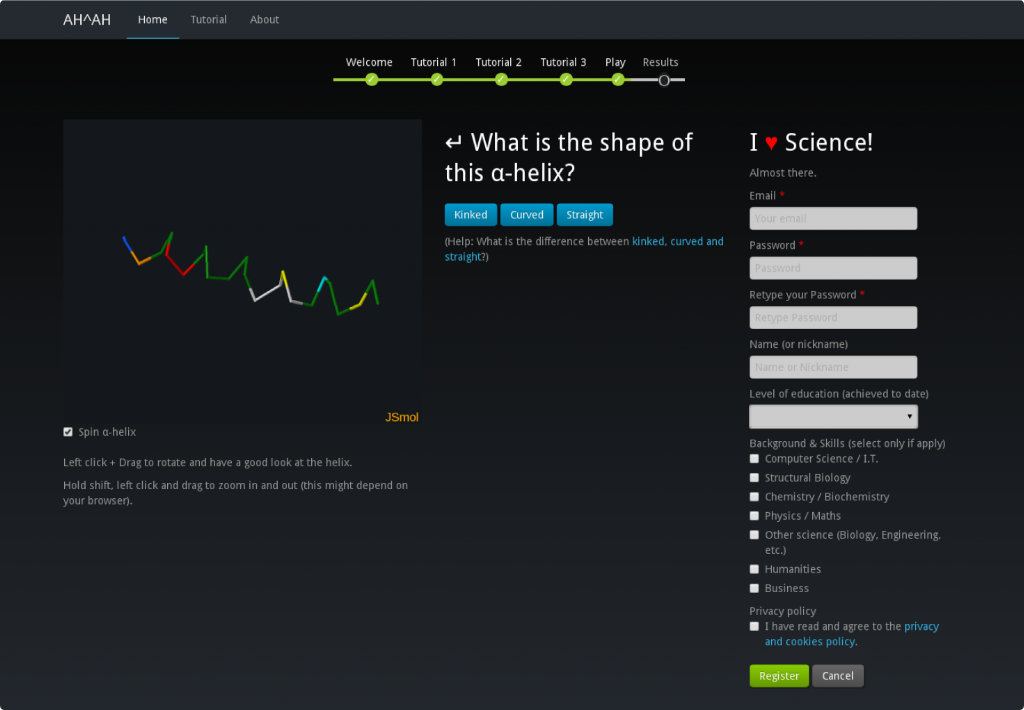This screenshot has width=1024, height=710.
Task: Click the Password input field
Action: 833,268
